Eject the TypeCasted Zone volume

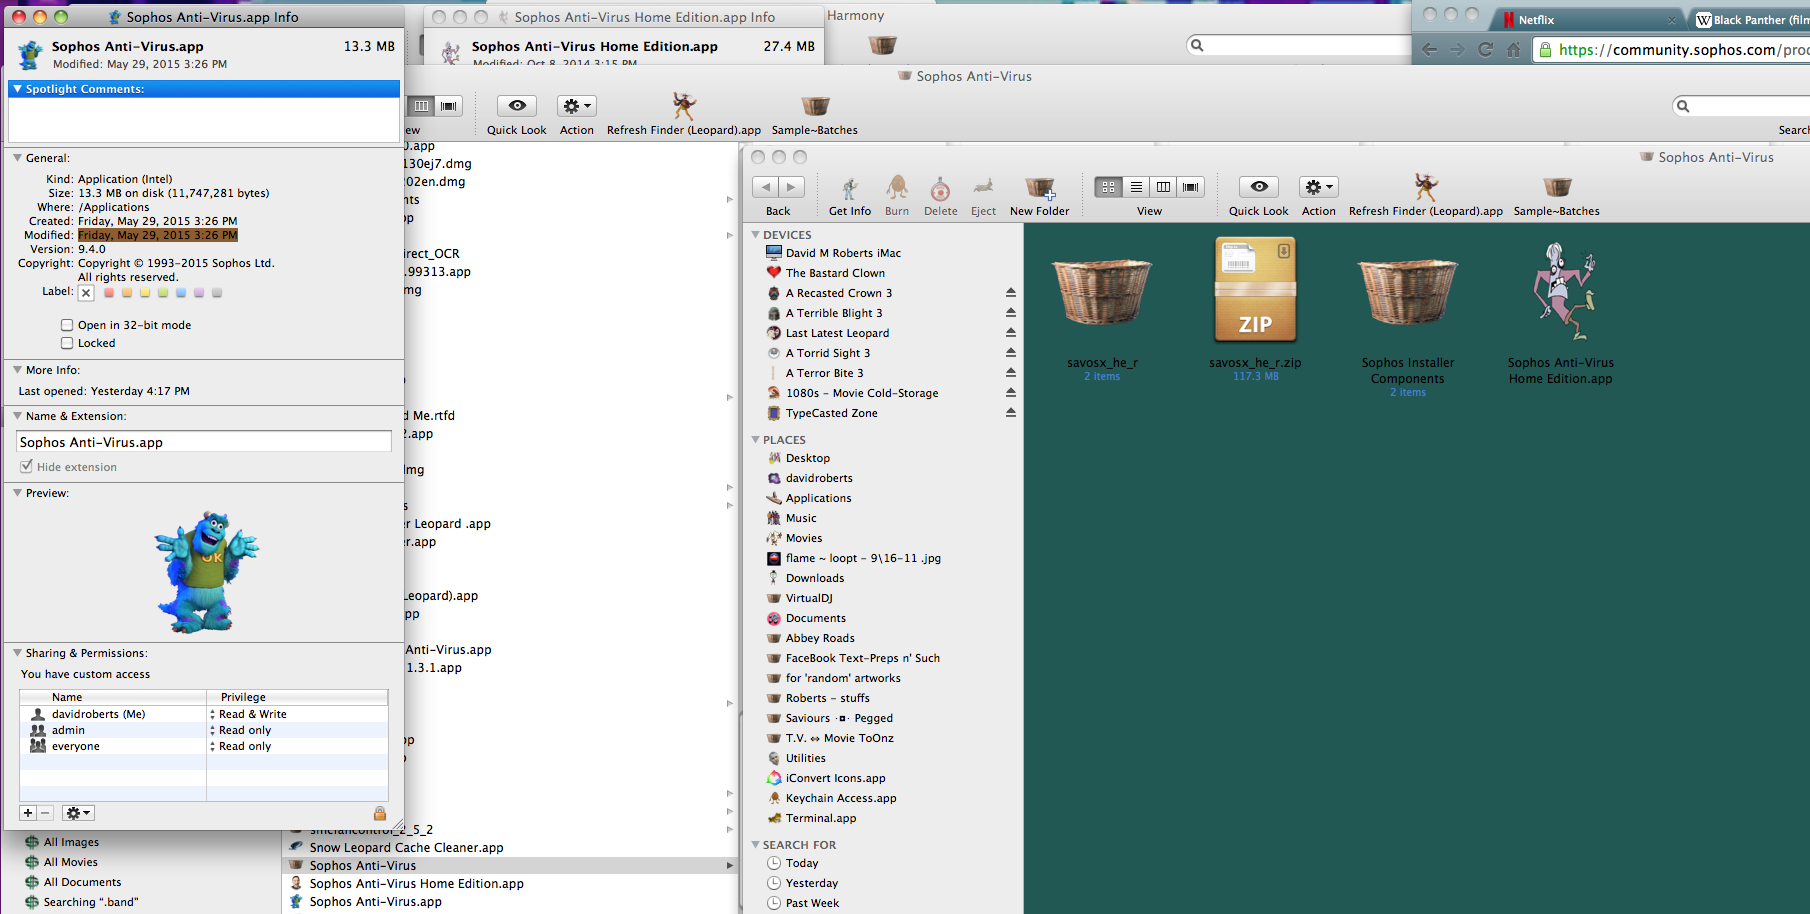1010,413
